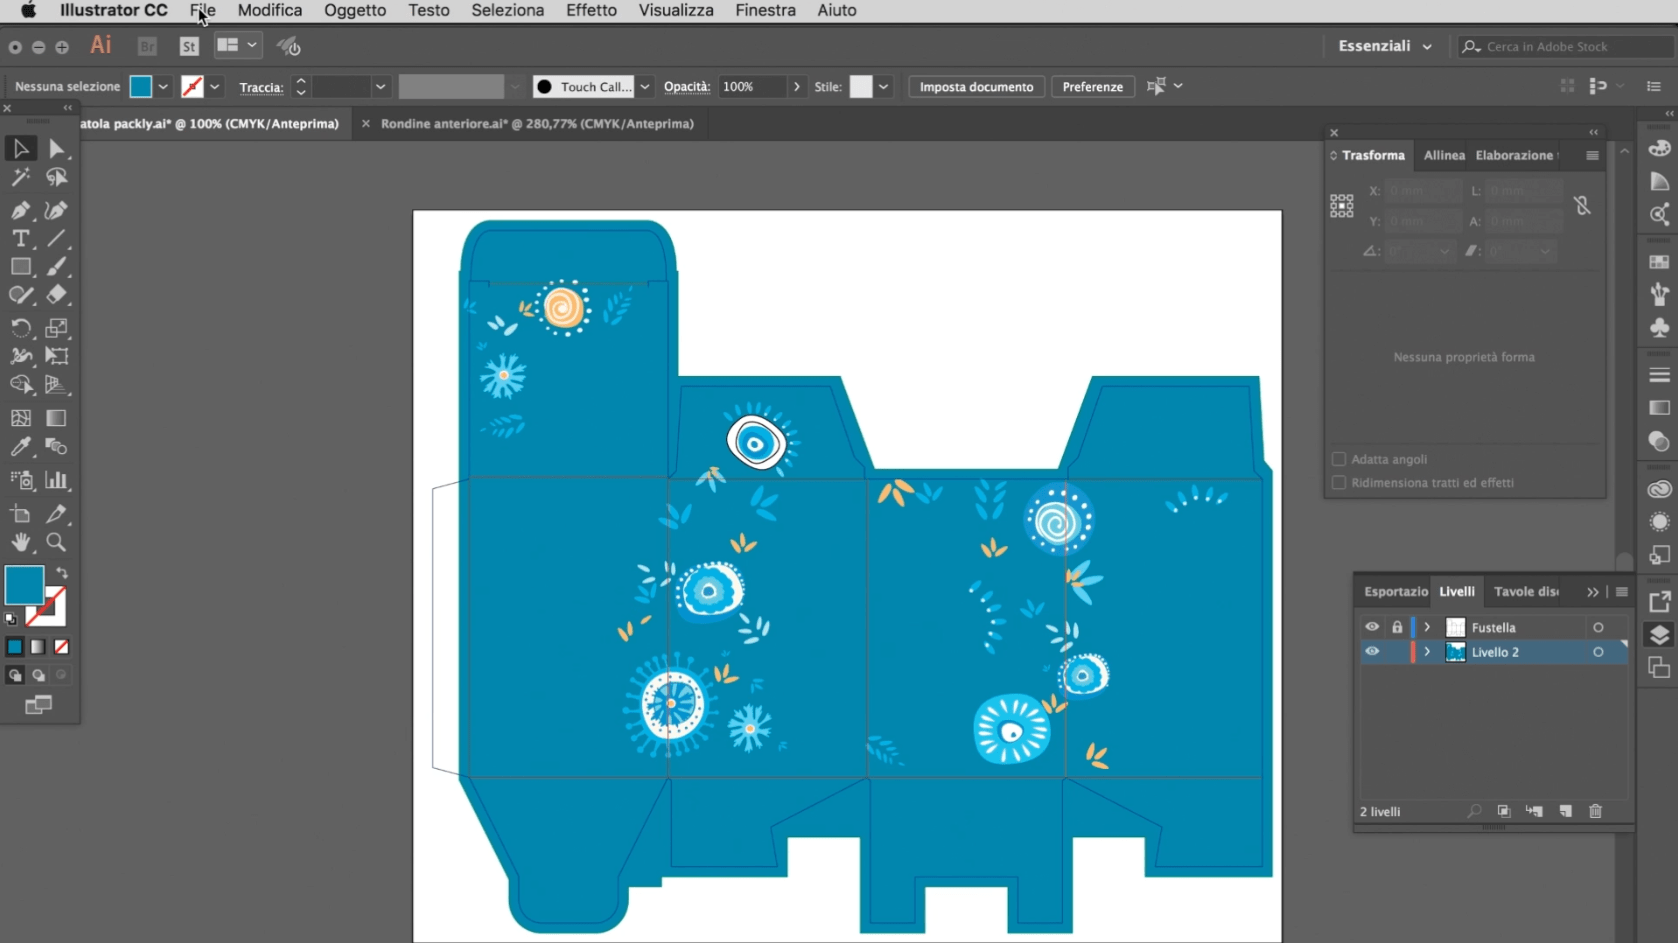Pick the Eyedropper tool
Viewport: 1678px width, 943px height.
(x=21, y=447)
